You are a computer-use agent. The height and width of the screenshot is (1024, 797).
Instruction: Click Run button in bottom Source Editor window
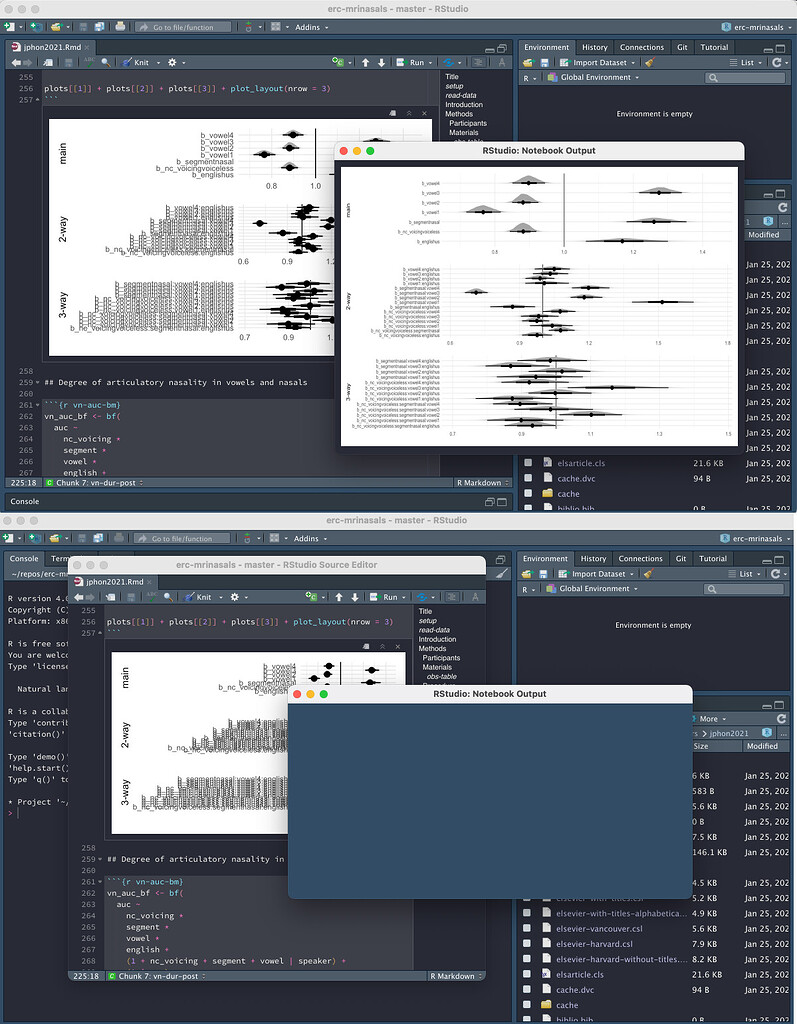pyautogui.click(x=385, y=597)
